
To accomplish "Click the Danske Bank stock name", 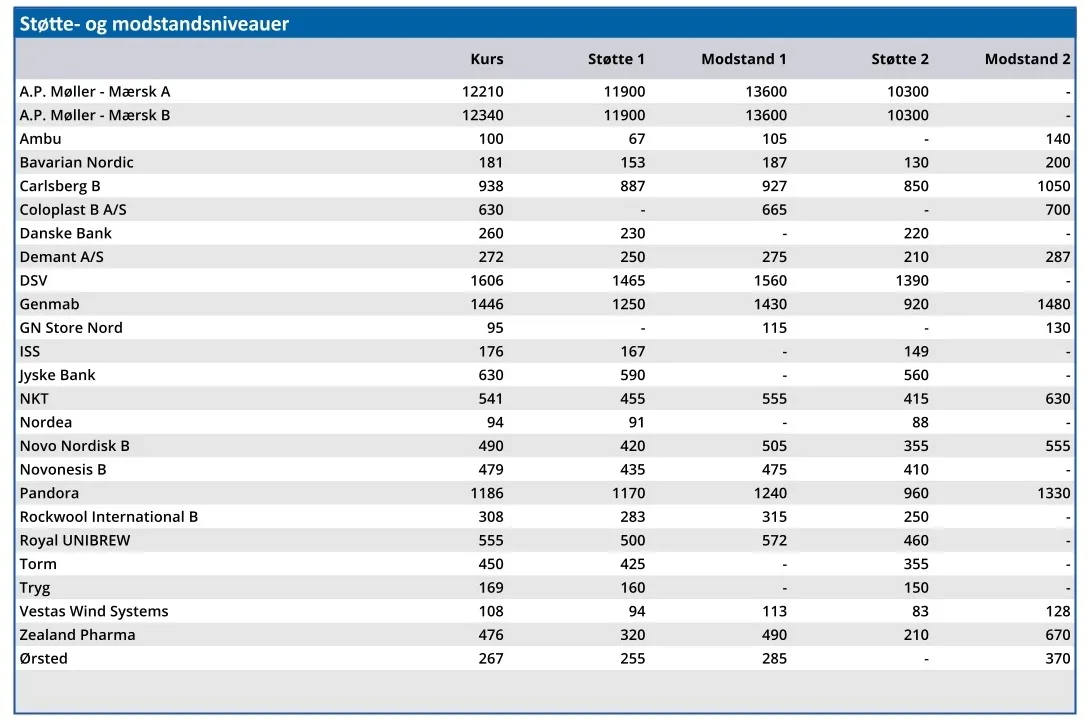I will click(x=66, y=233).
